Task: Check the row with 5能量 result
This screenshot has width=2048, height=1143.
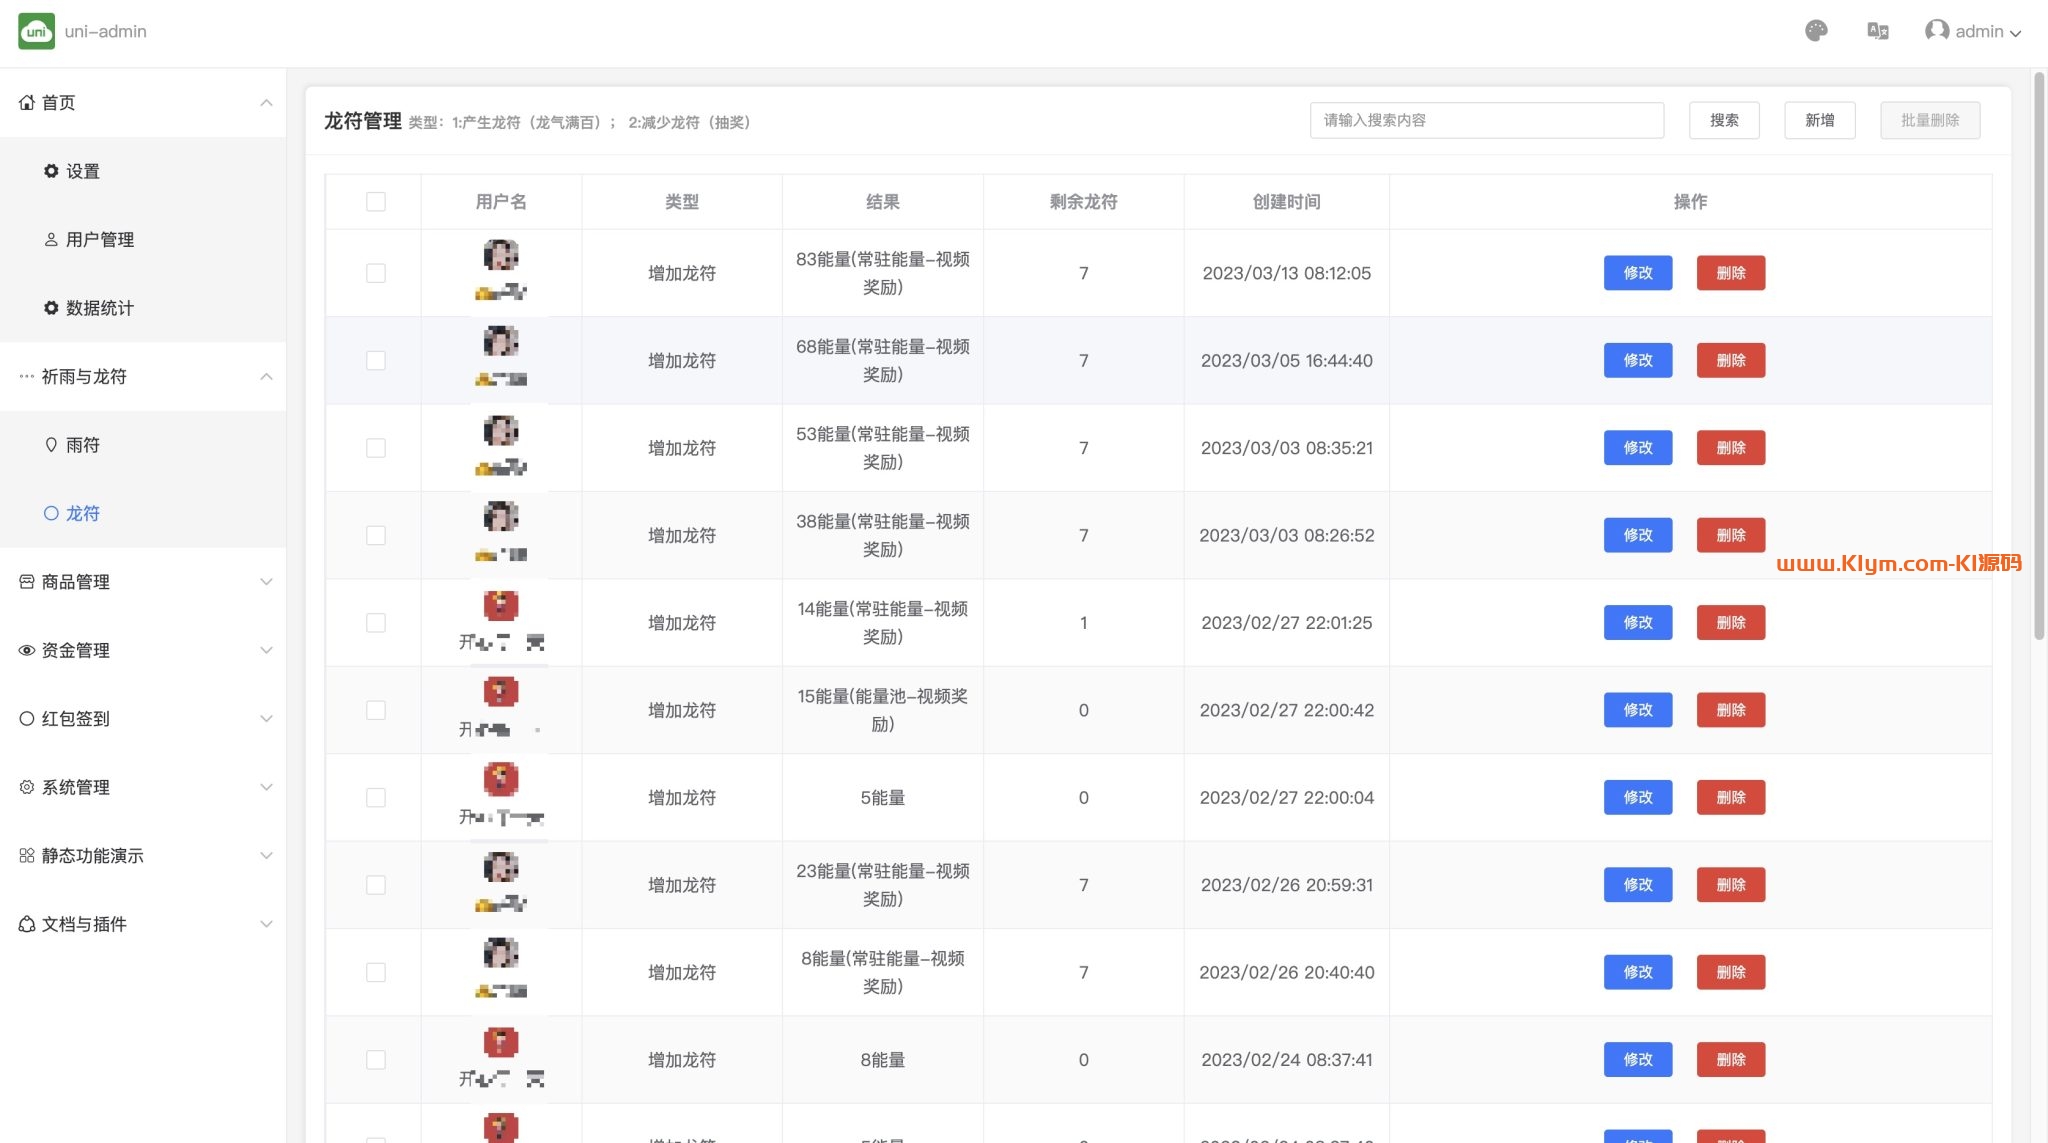Action: (x=376, y=798)
